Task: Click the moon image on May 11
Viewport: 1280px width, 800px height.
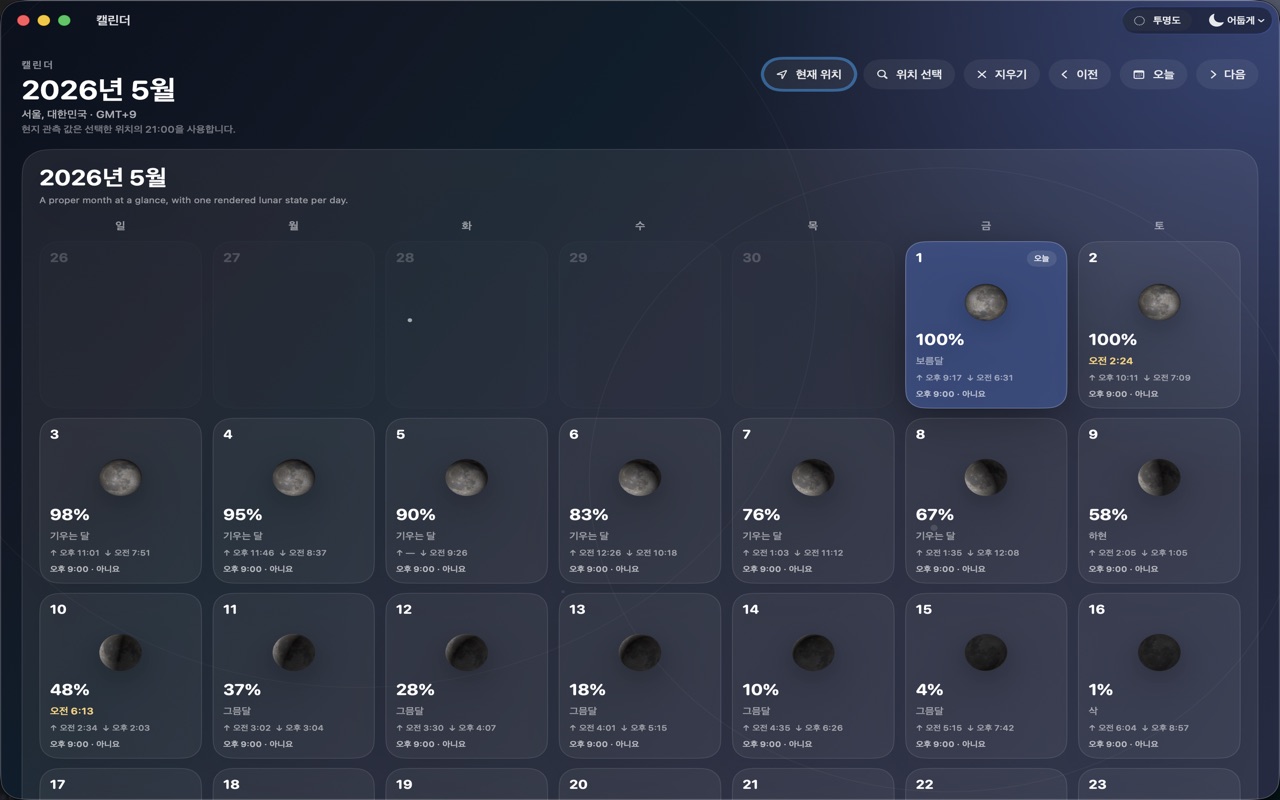Action: pyautogui.click(x=293, y=653)
